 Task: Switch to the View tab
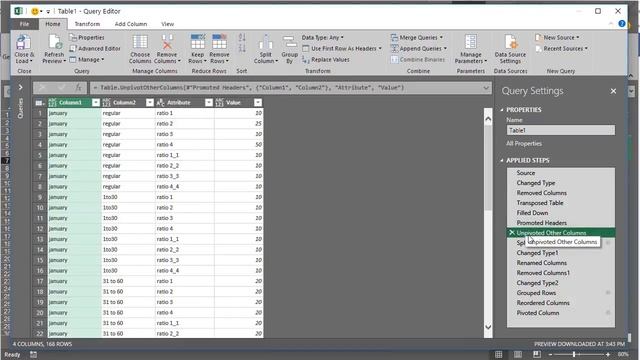(x=167, y=24)
